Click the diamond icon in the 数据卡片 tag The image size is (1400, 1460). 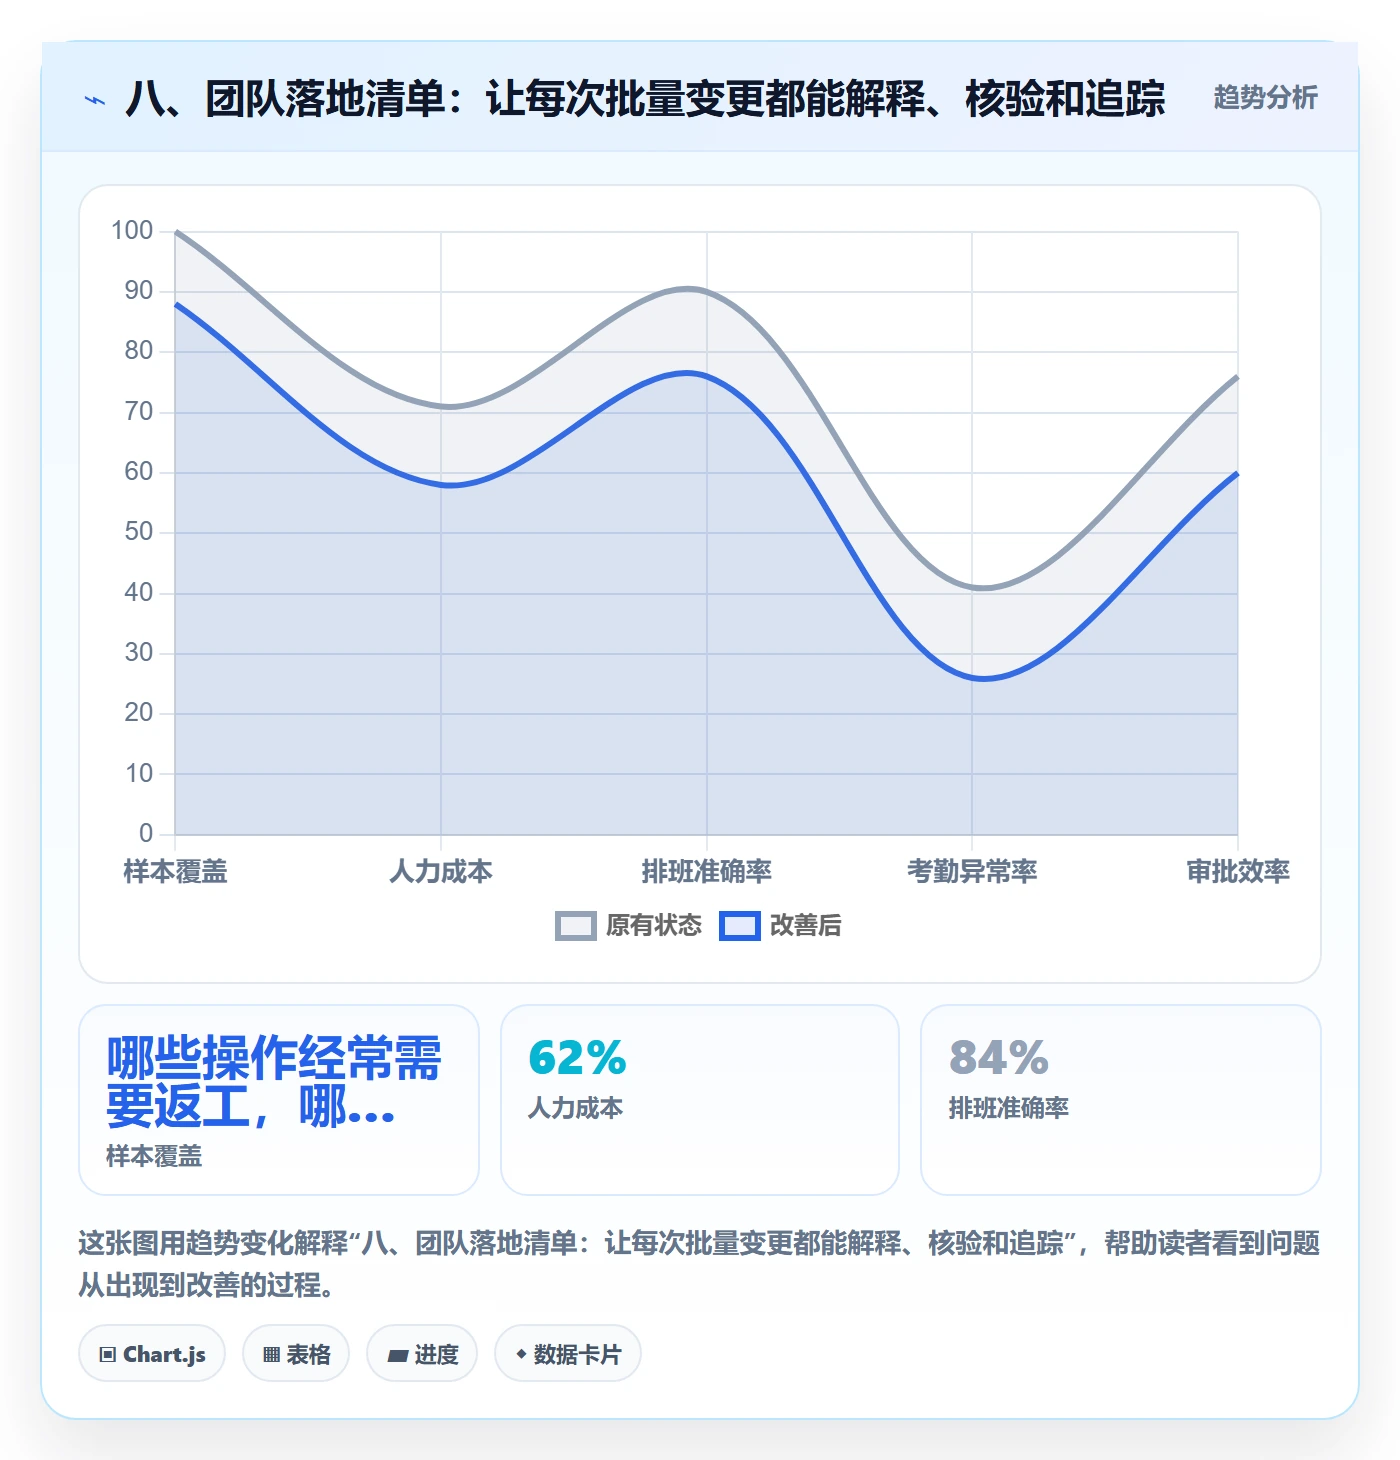tap(521, 1354)
